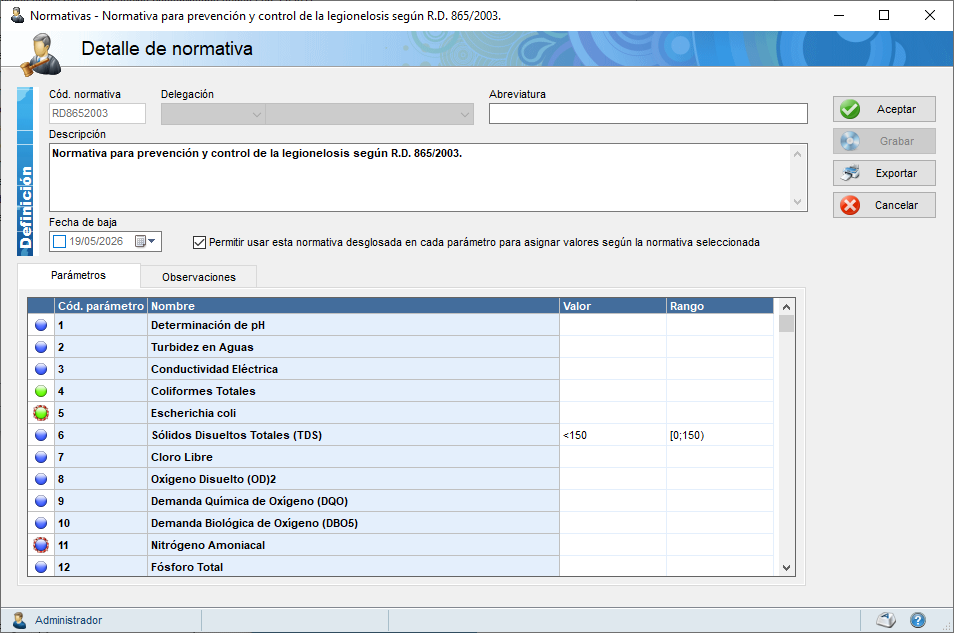Click the Descripción scroll down arrow
954x633 pixels.
pos(798,202)
